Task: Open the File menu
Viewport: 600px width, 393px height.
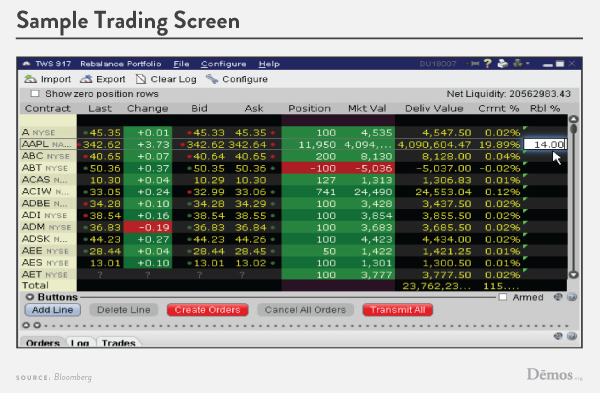Action: coord(181,64)
